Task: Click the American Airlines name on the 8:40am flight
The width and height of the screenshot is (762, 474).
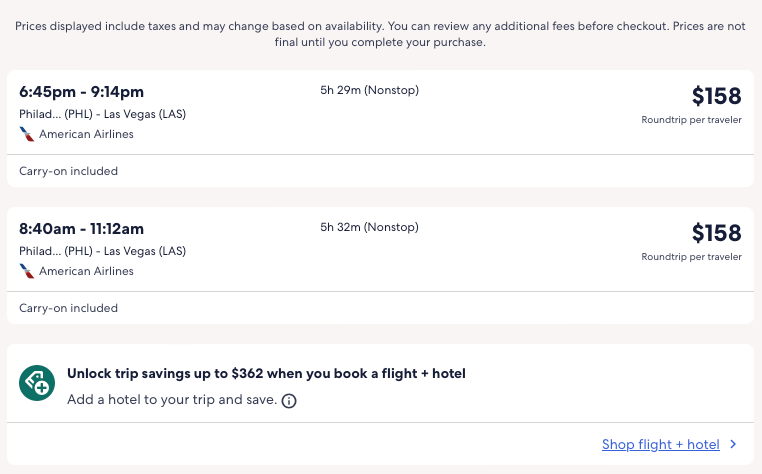Action: click(86, 271)
